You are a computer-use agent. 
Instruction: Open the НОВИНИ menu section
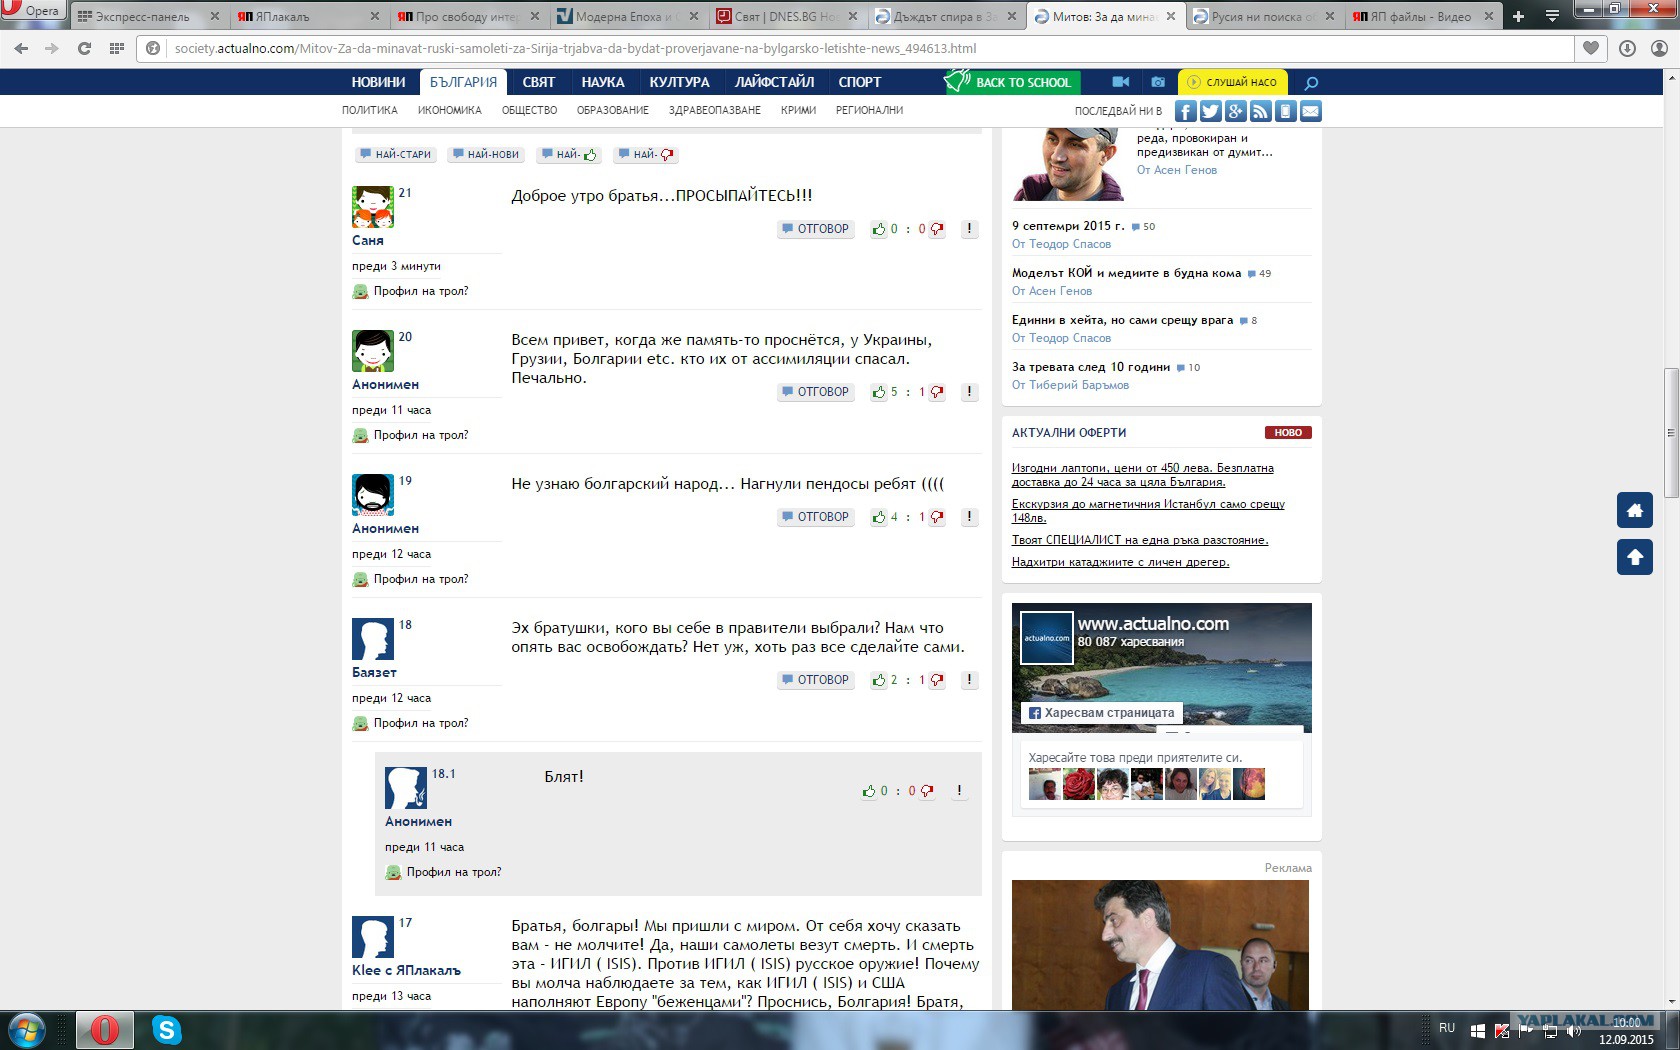(x=378, y=82)
